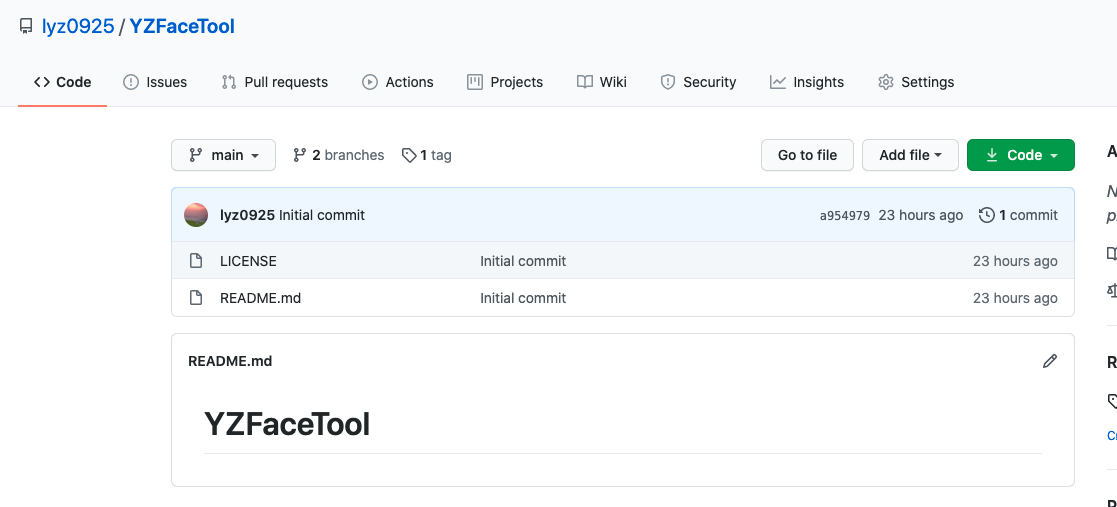Open the Add file dropdown
This screenshot has height=507, width=1117.
(x=910, y=155)
